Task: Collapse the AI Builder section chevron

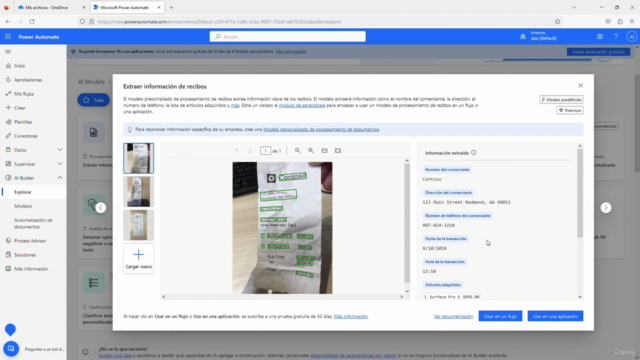Action: [x=60, y=178]
